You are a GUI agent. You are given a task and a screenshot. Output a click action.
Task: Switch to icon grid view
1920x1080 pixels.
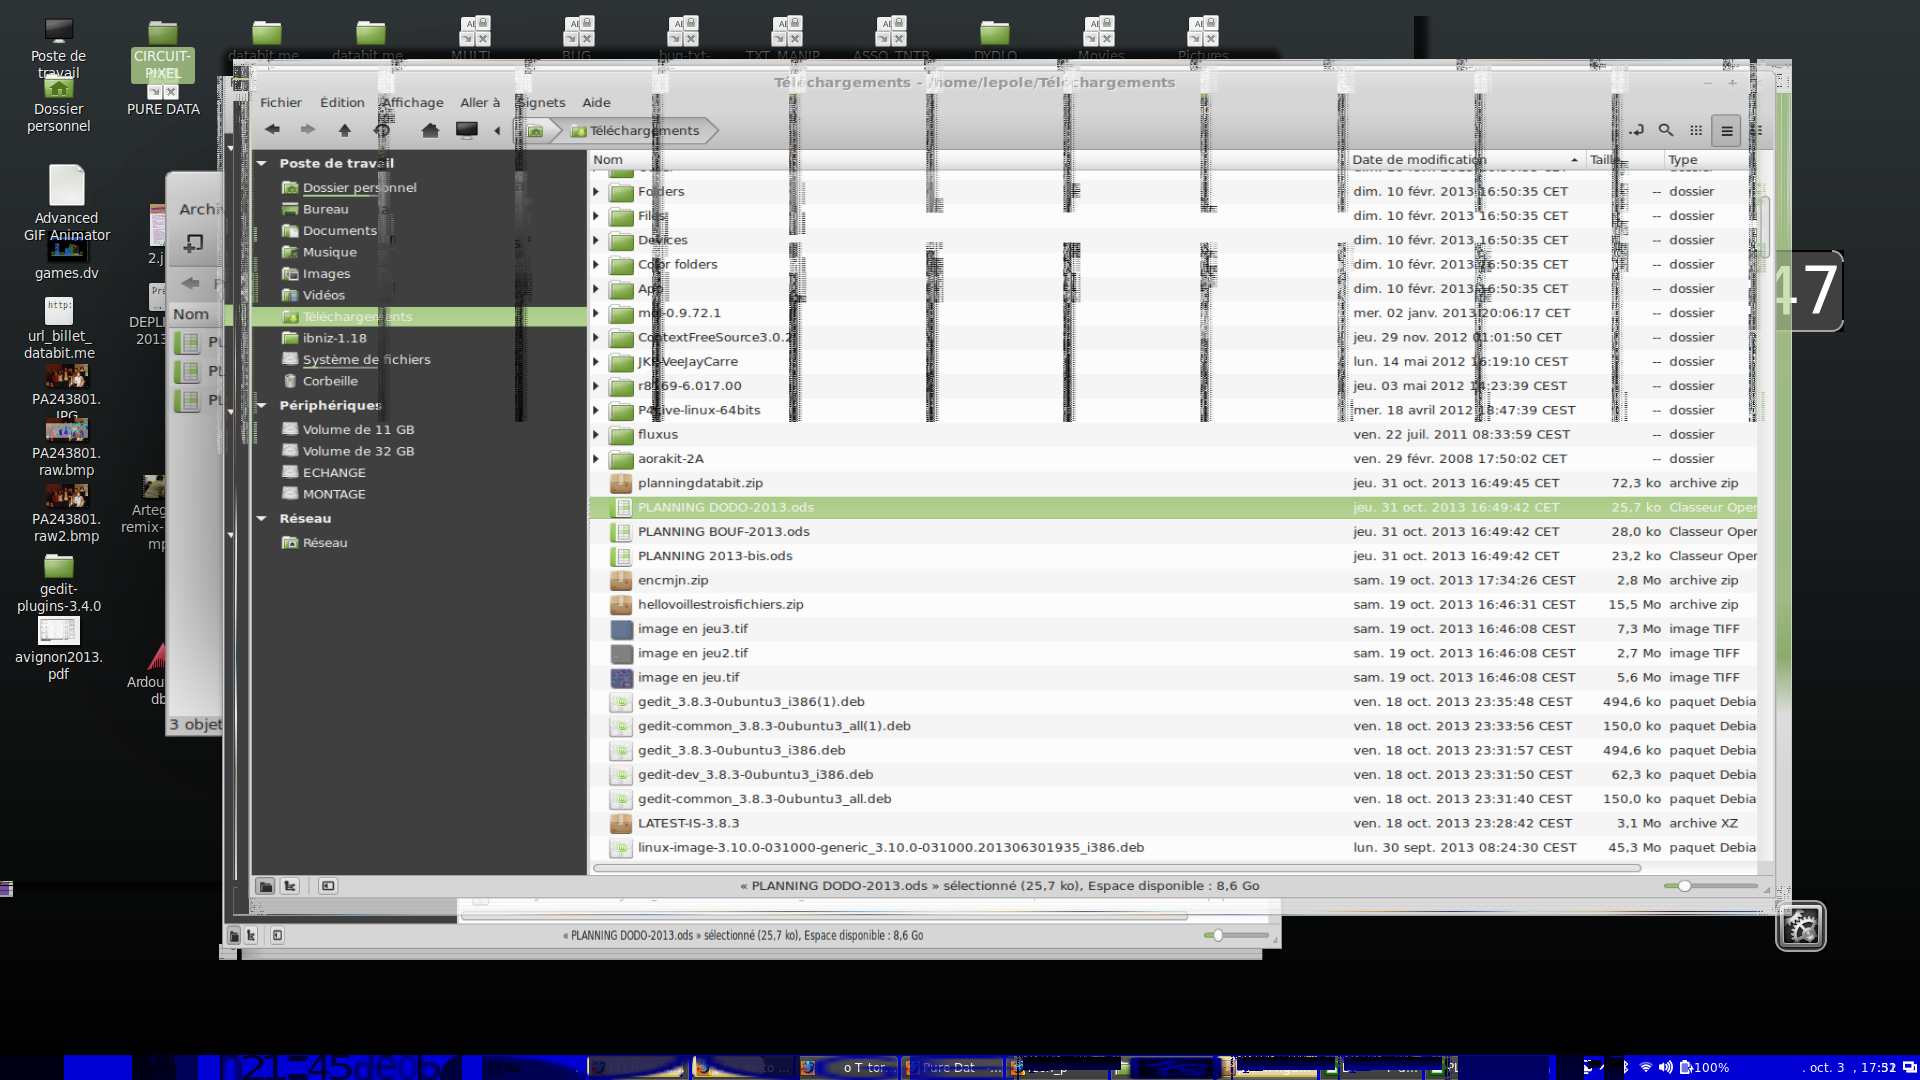(x=1696, y=130)
